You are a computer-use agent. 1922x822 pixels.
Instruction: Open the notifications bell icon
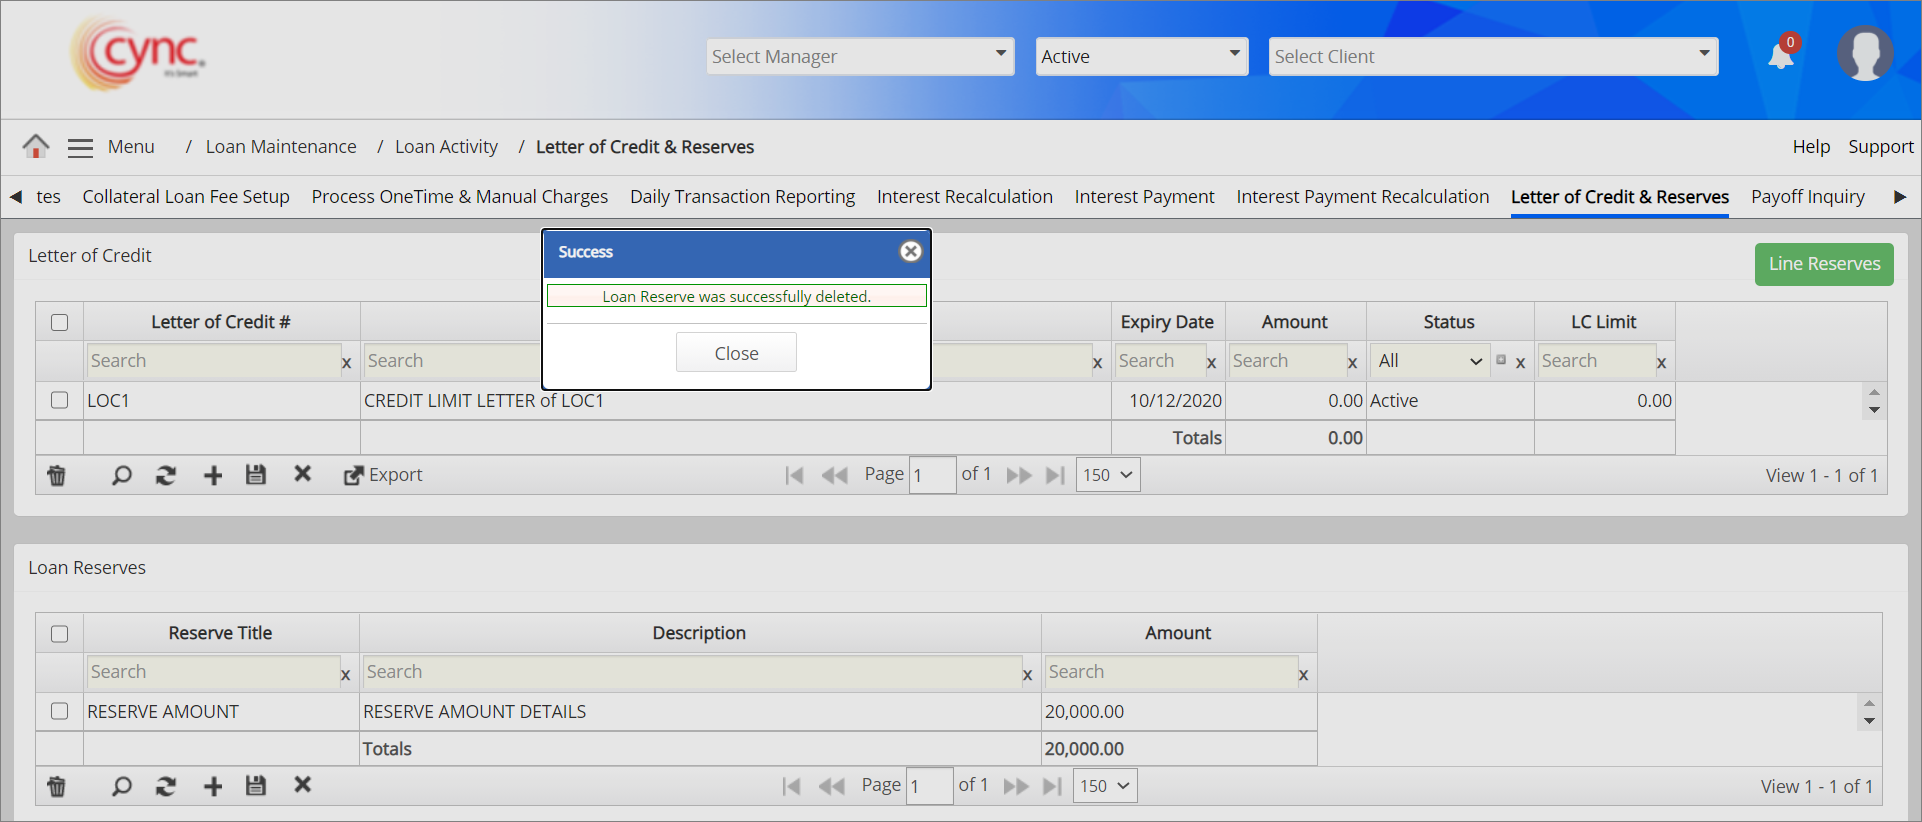point(1781,56)
